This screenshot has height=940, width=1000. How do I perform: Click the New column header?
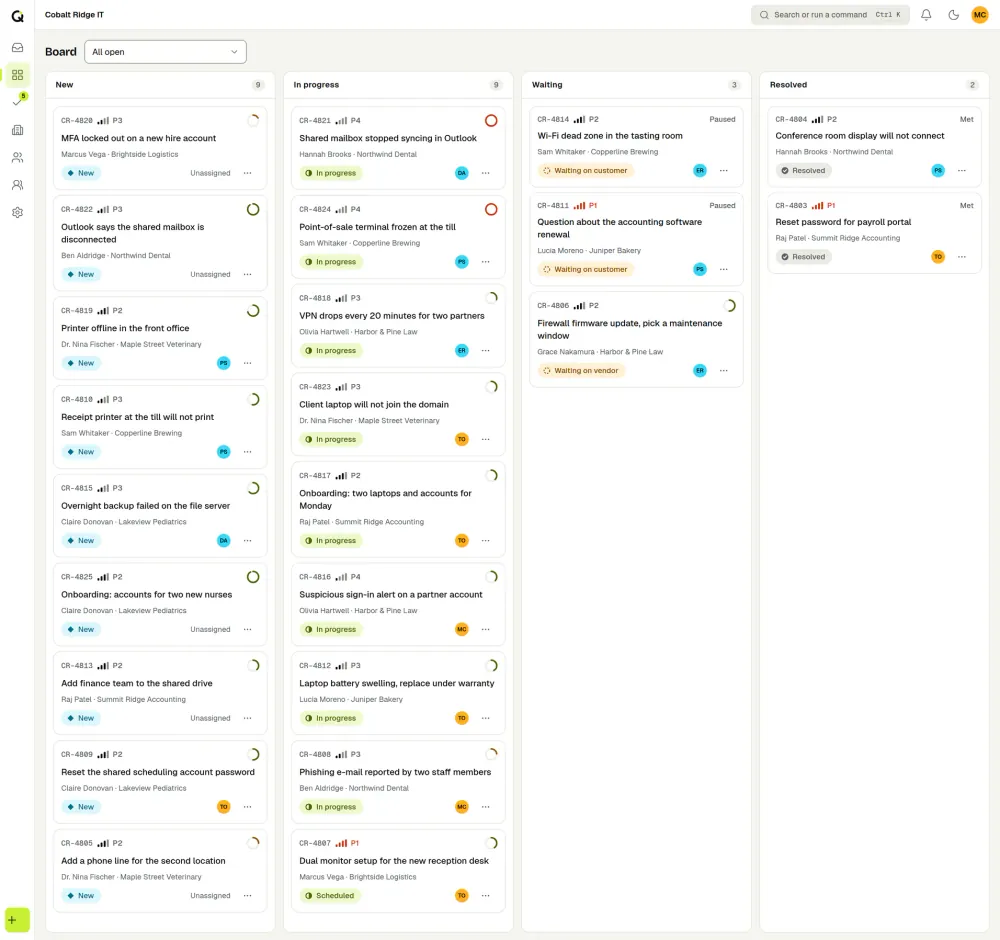pyautogui.click(x=64, y=85)
